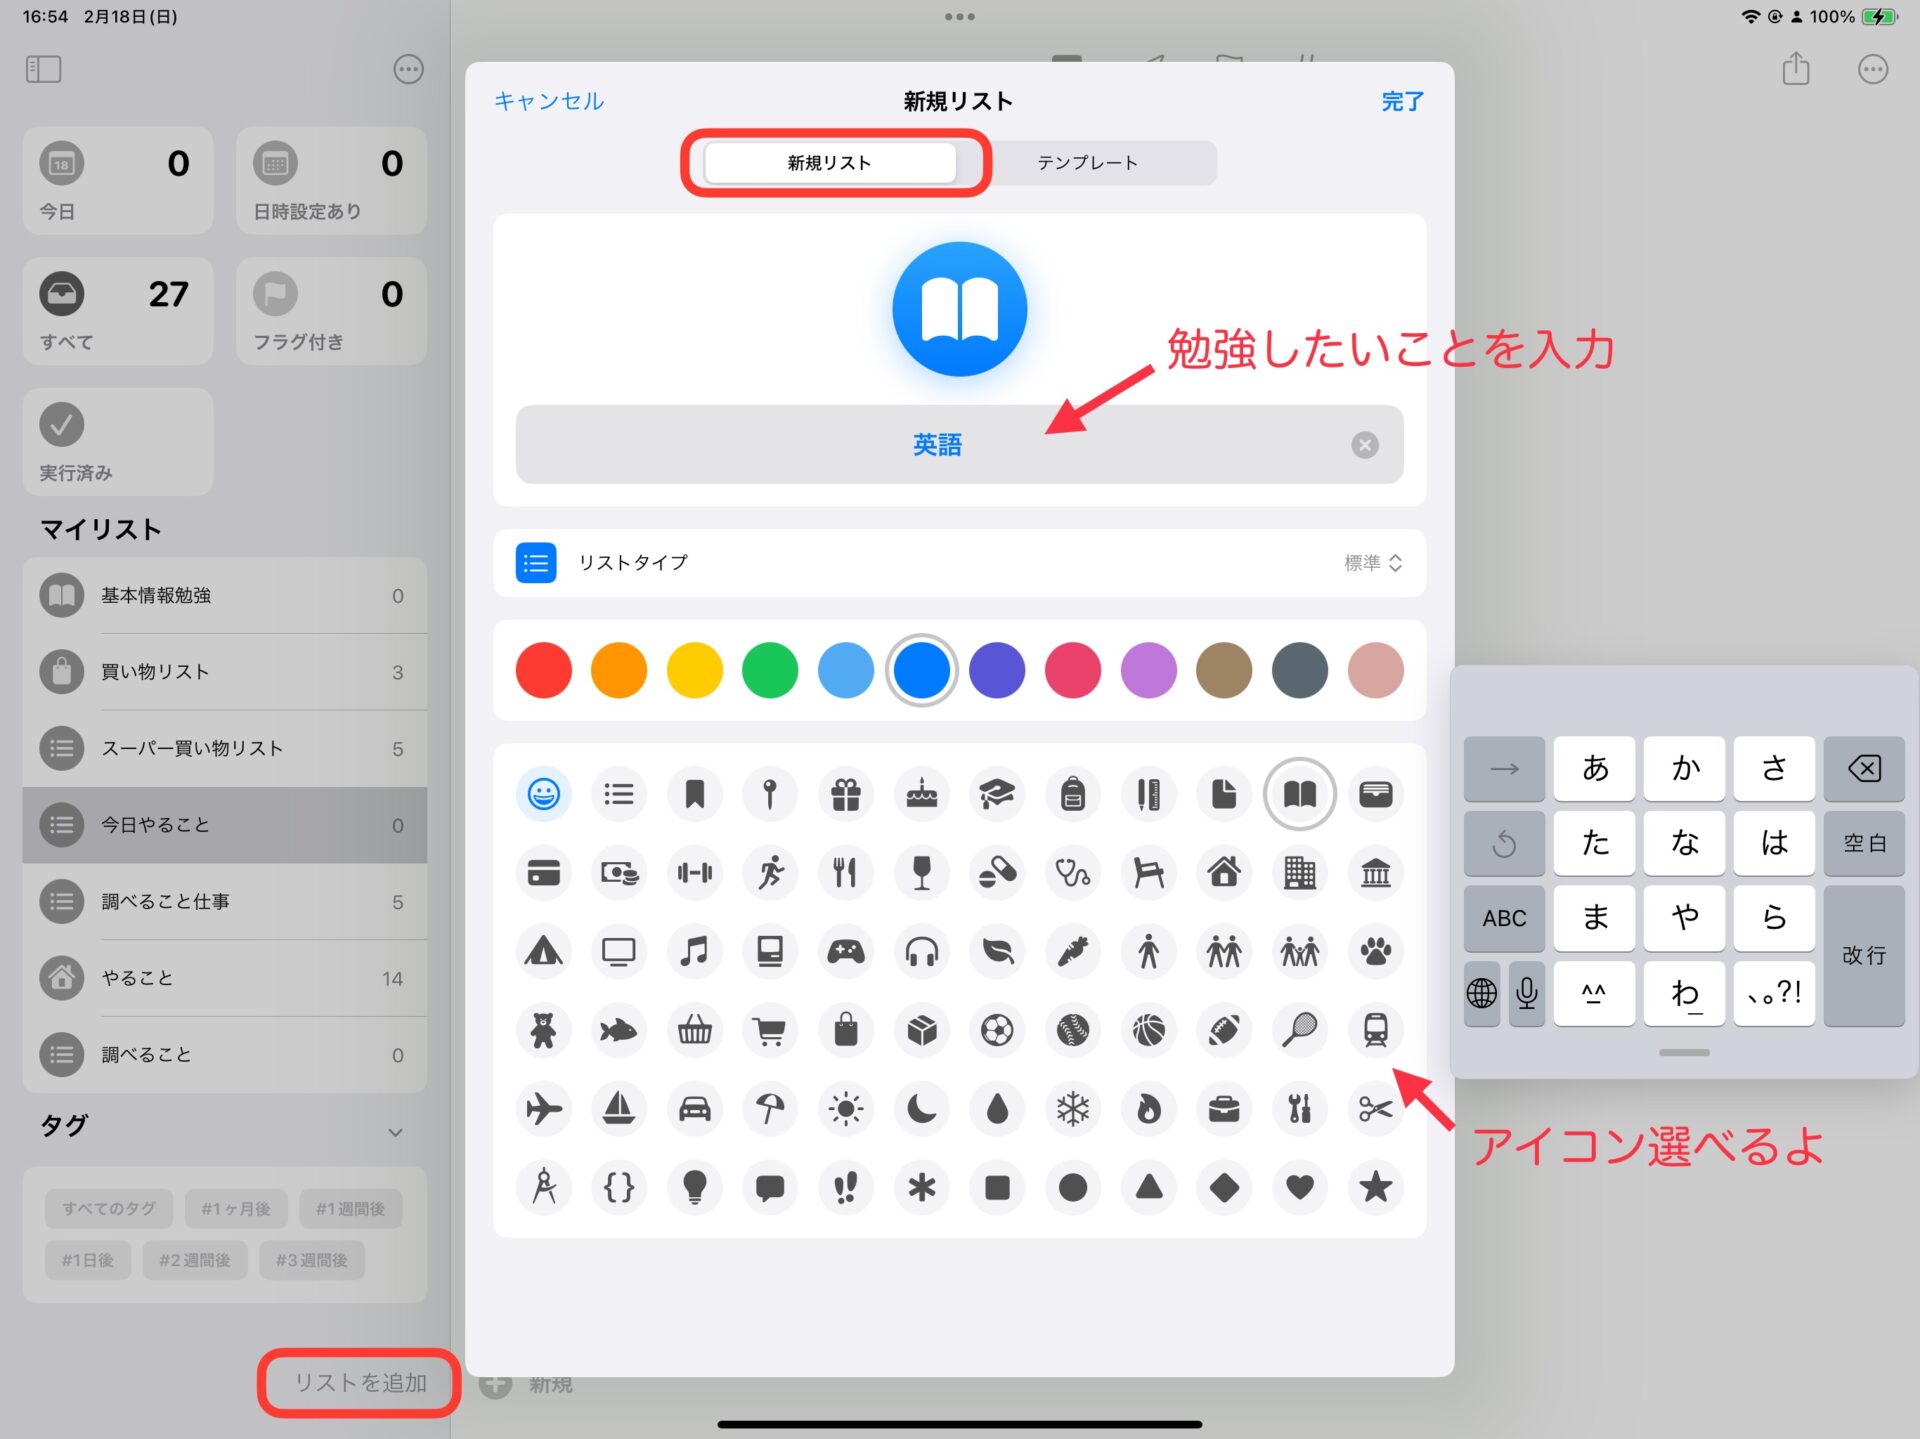The height and width of the screenshot is (1439, 1920).
Task: Select the book/reading icon
Action: (x=1297, y=792)
